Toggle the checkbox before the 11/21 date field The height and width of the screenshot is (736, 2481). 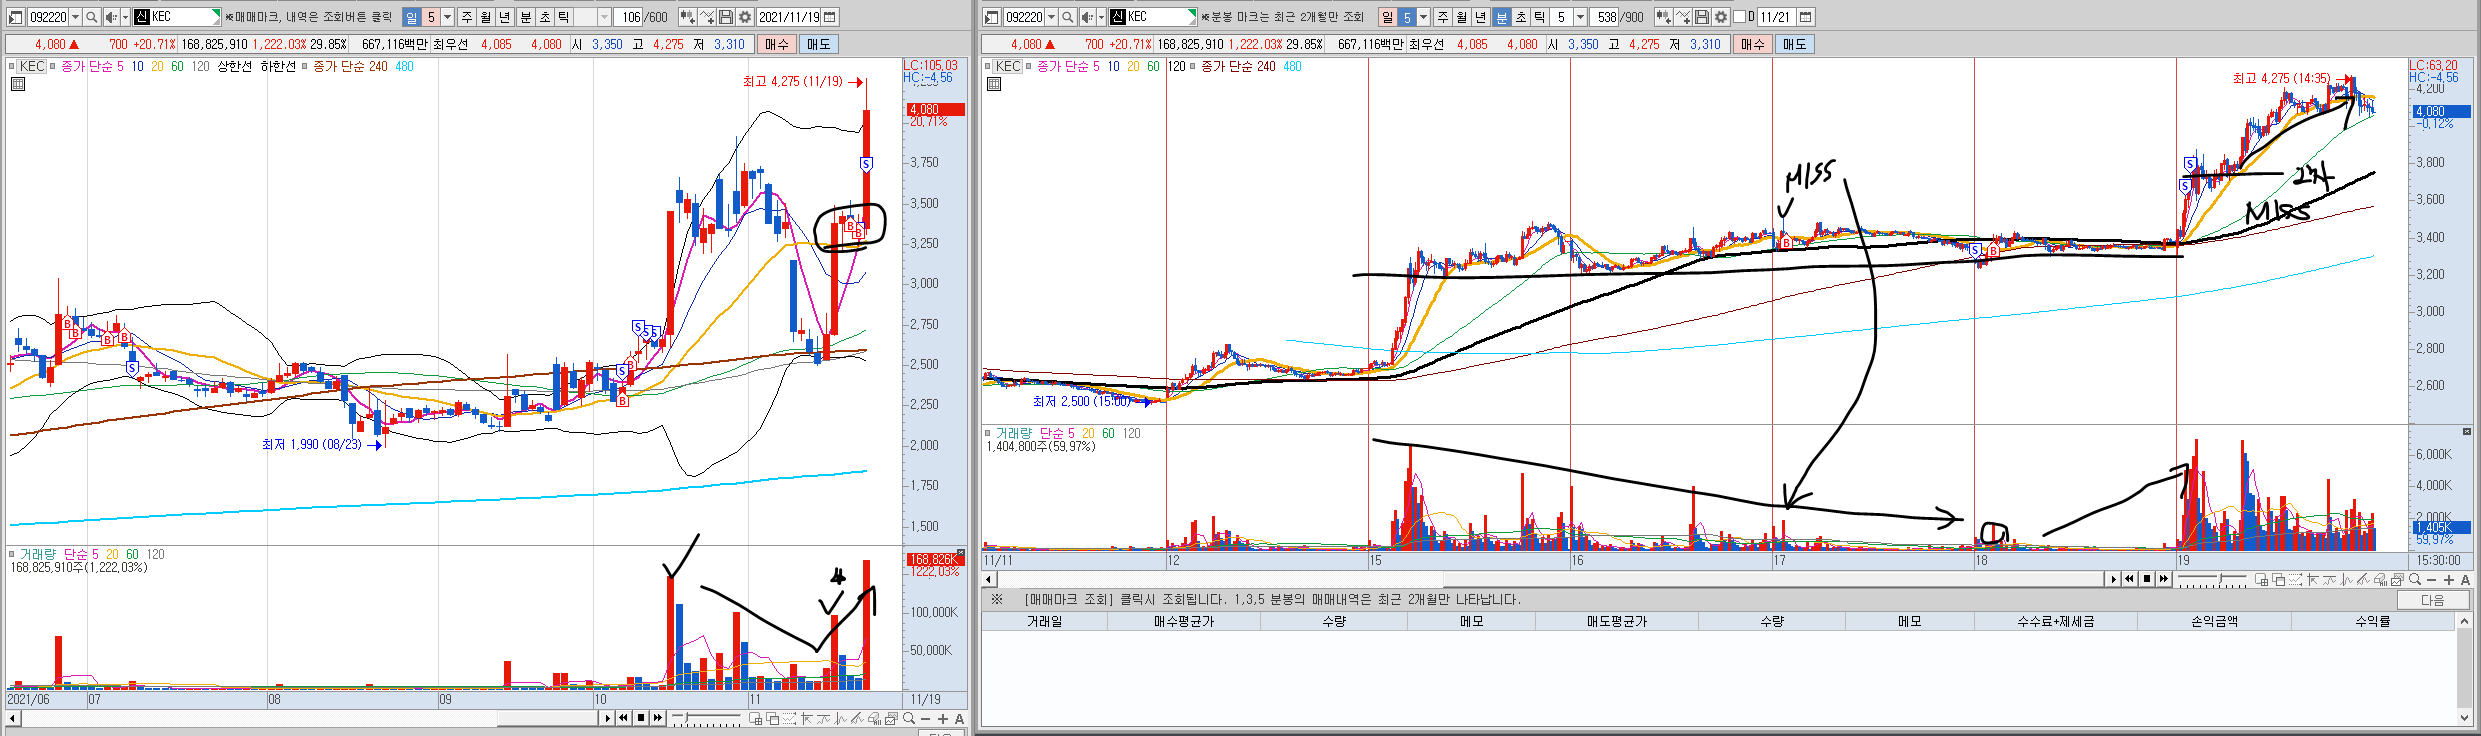1739,17
